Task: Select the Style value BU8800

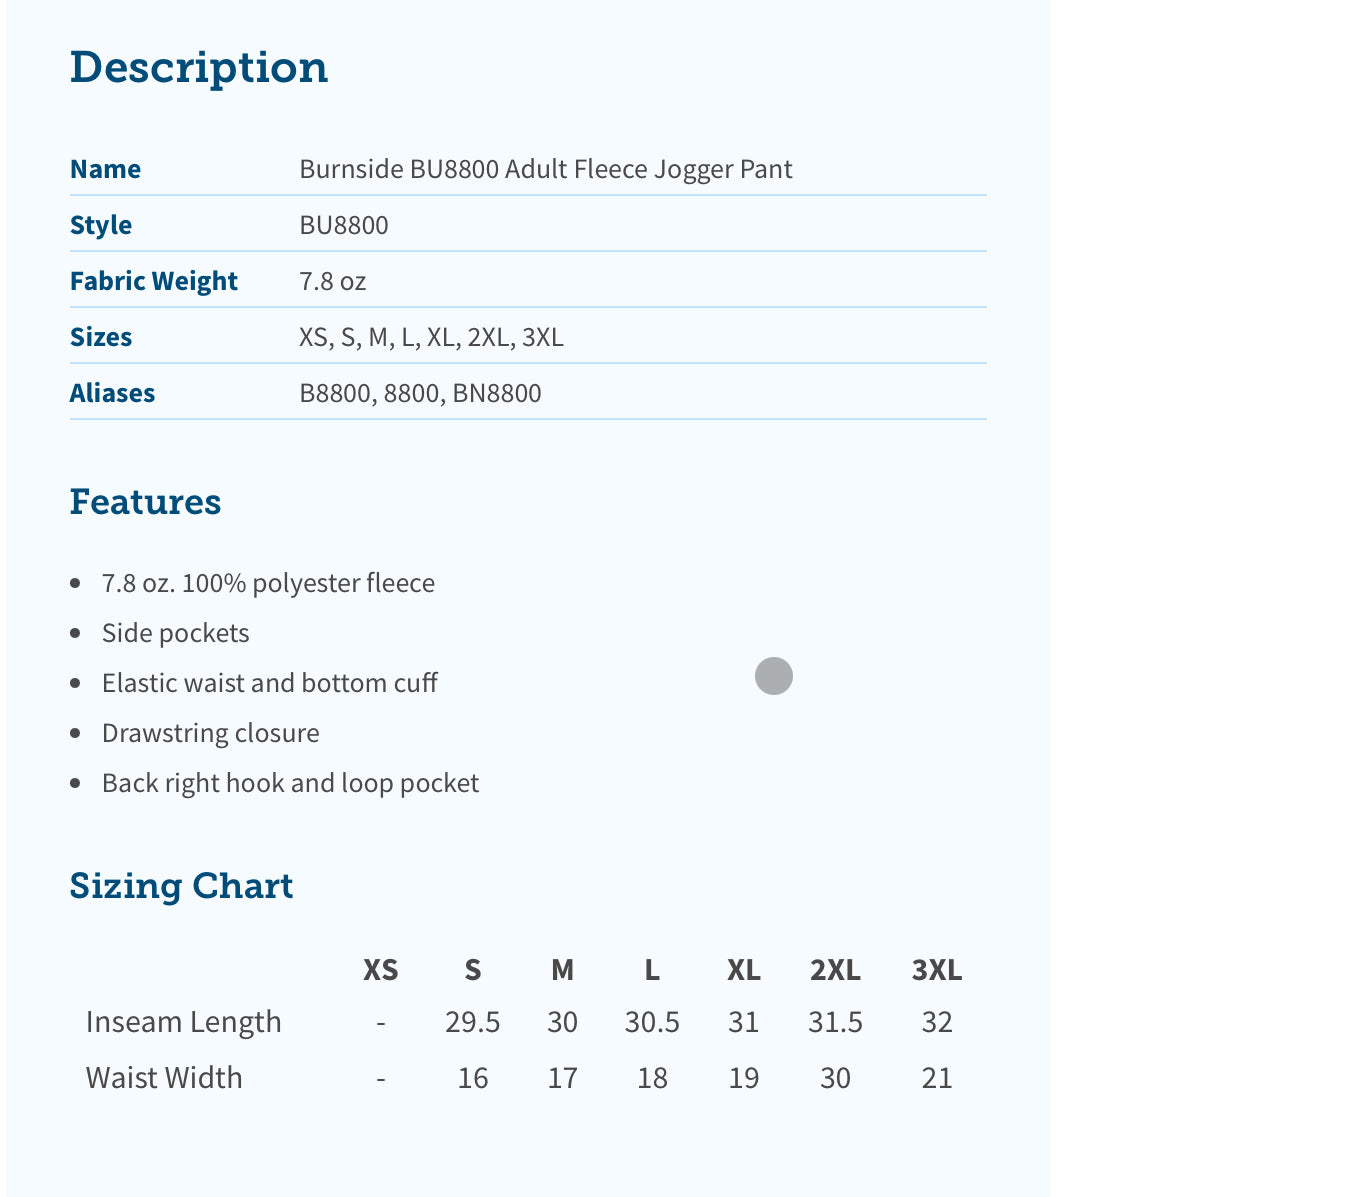Action: [344, 225]
